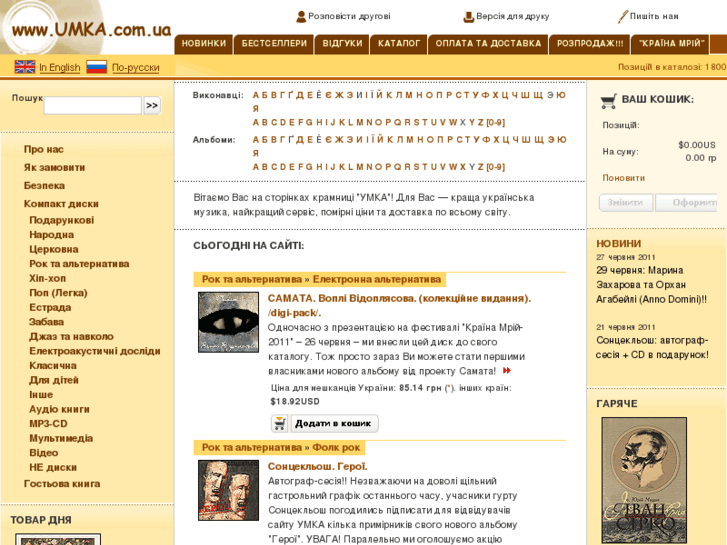This screenshot has width=727, height=545.
Task: Open the ВІДГУКИ tab
Action: click(342, 44)
